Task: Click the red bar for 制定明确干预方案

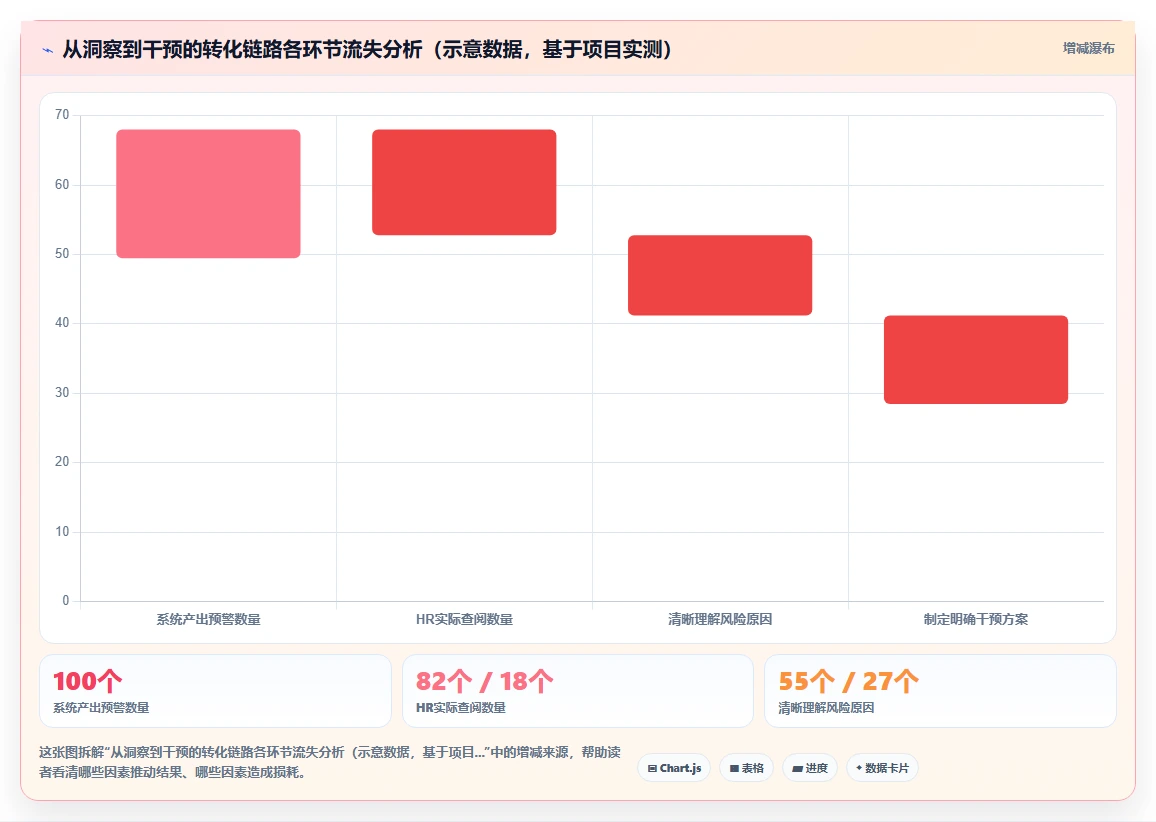Action: click(975, 360)
